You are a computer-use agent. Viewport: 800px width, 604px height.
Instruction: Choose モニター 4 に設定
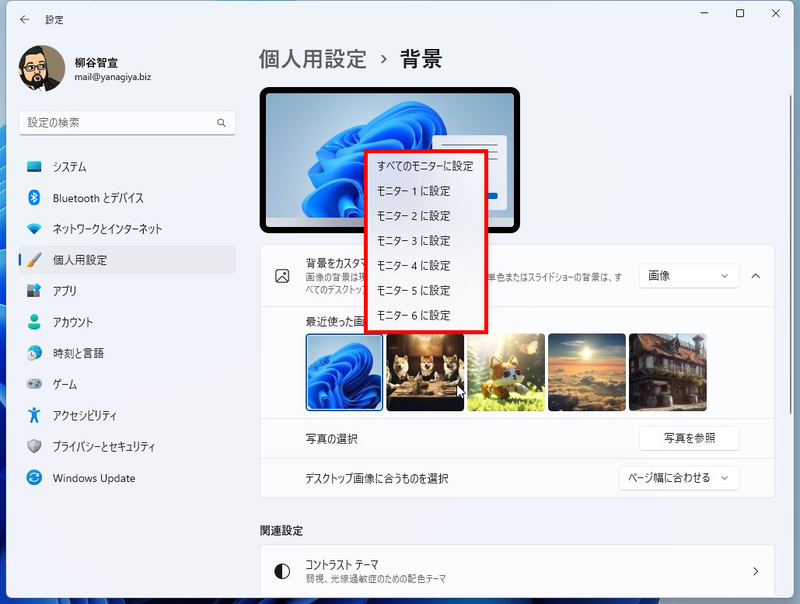click(426, 266)
